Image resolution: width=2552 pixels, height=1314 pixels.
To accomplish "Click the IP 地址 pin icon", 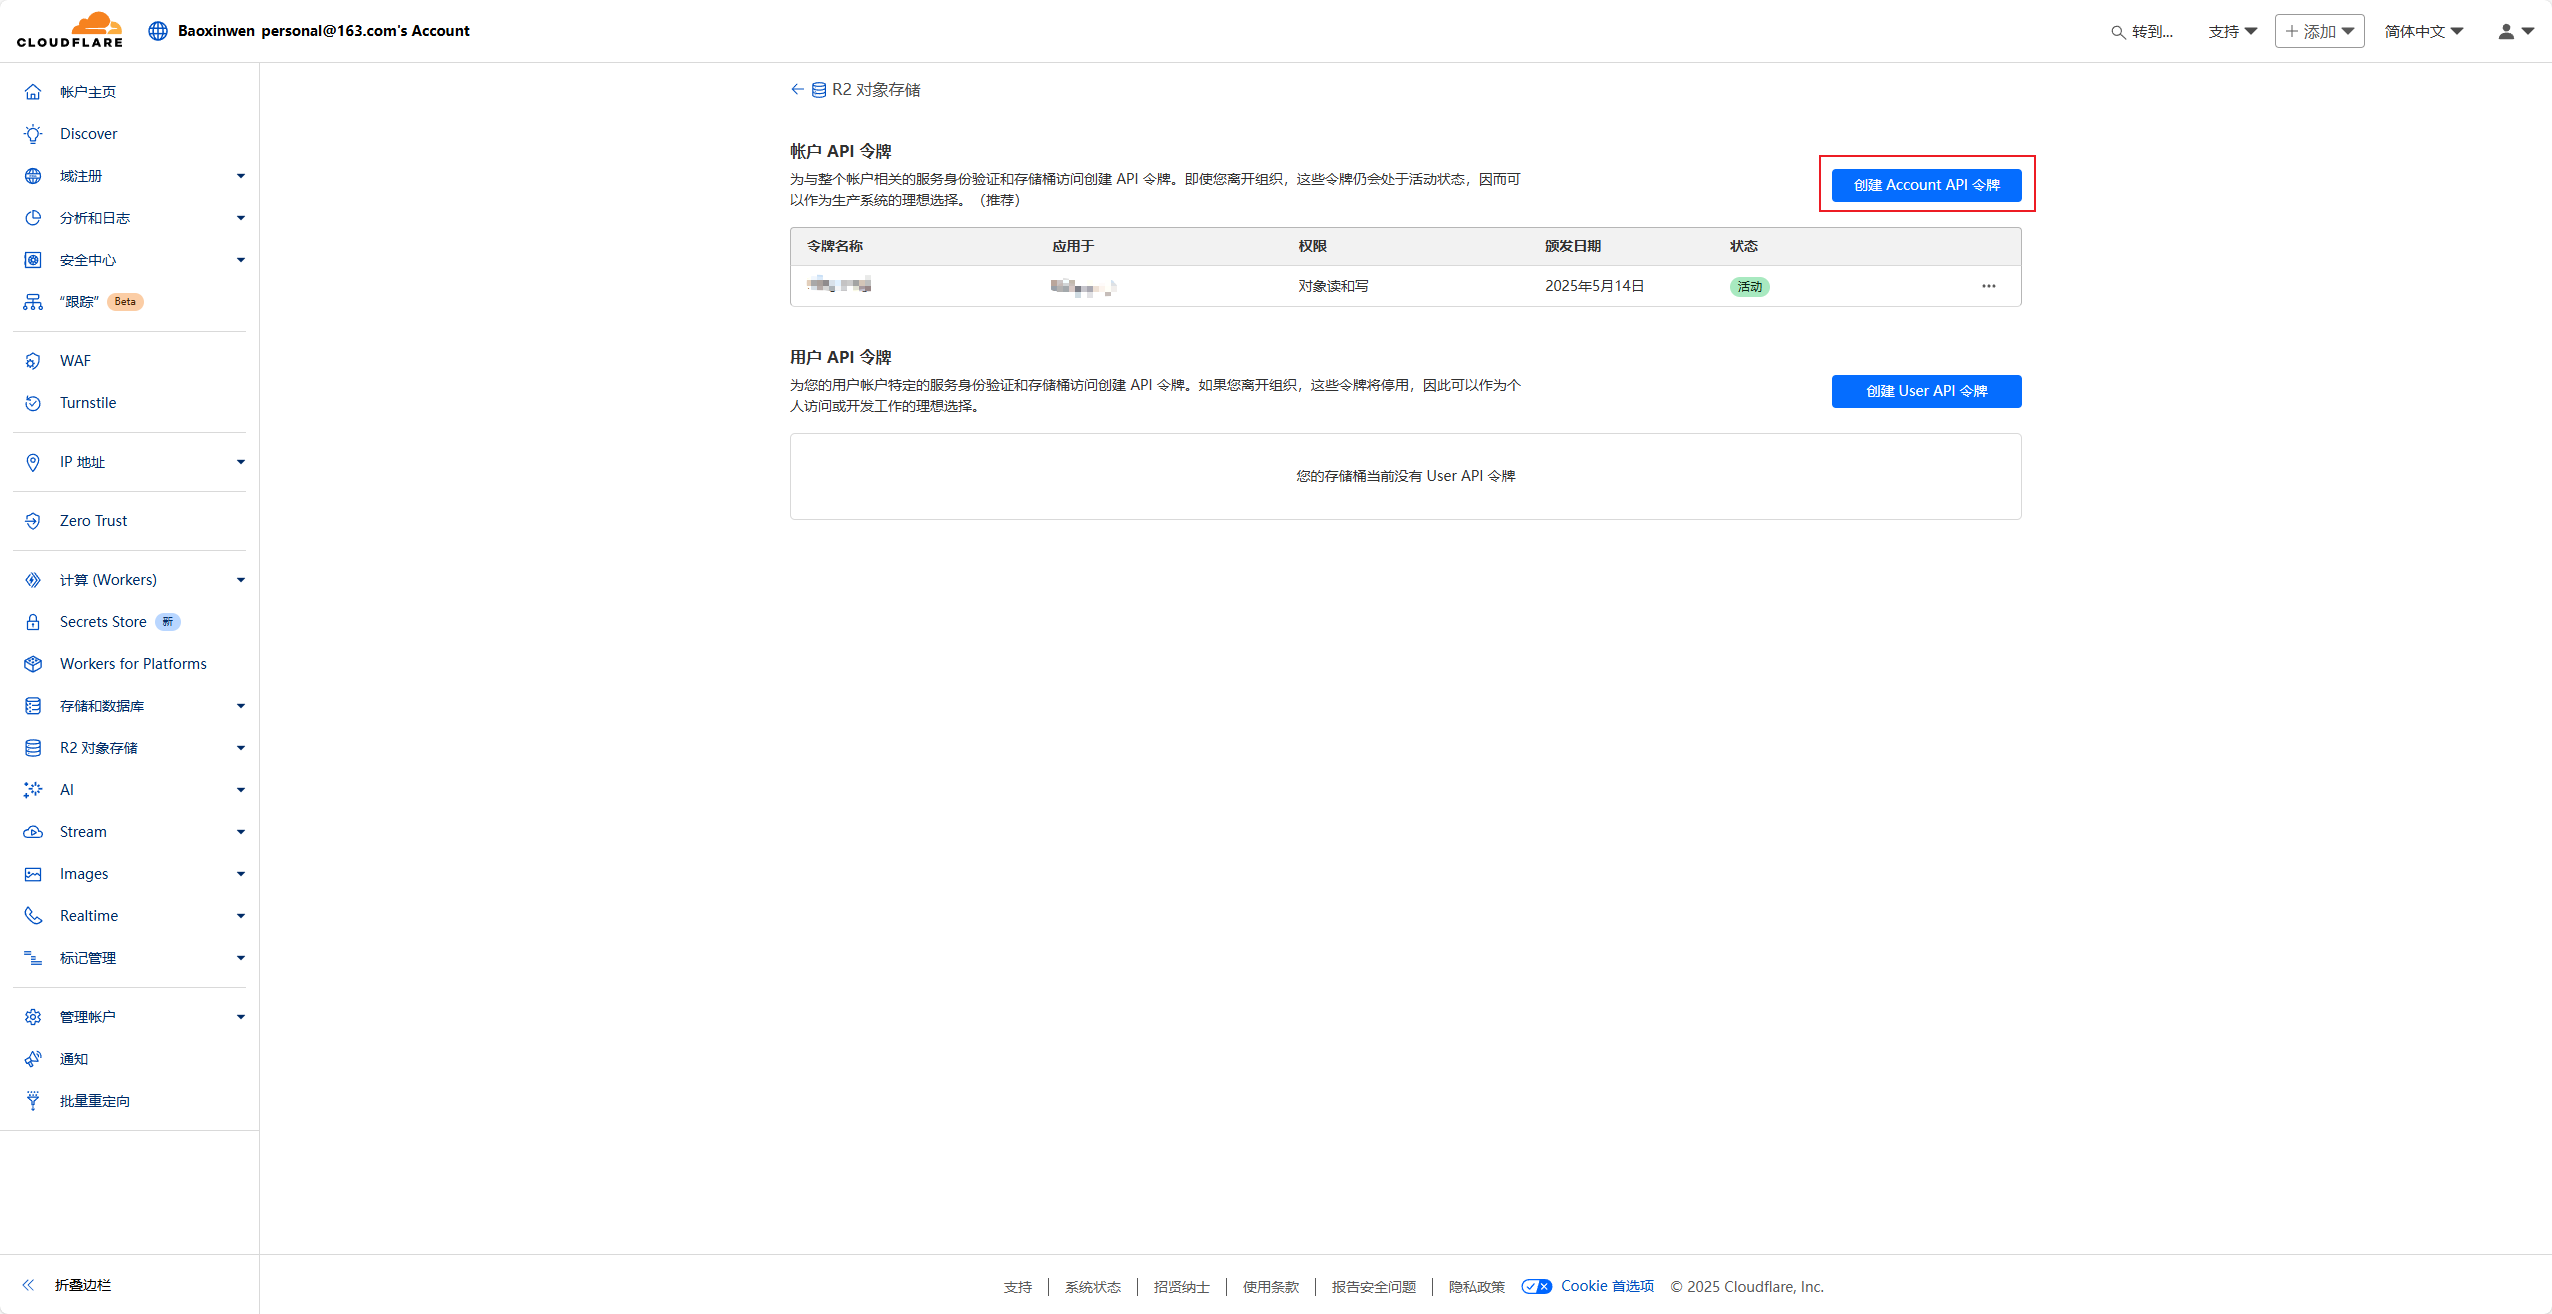I will [x=33, y=462].
